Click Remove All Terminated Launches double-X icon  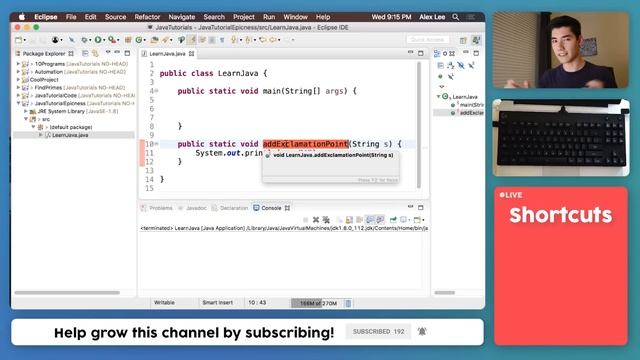click(326, 220)
